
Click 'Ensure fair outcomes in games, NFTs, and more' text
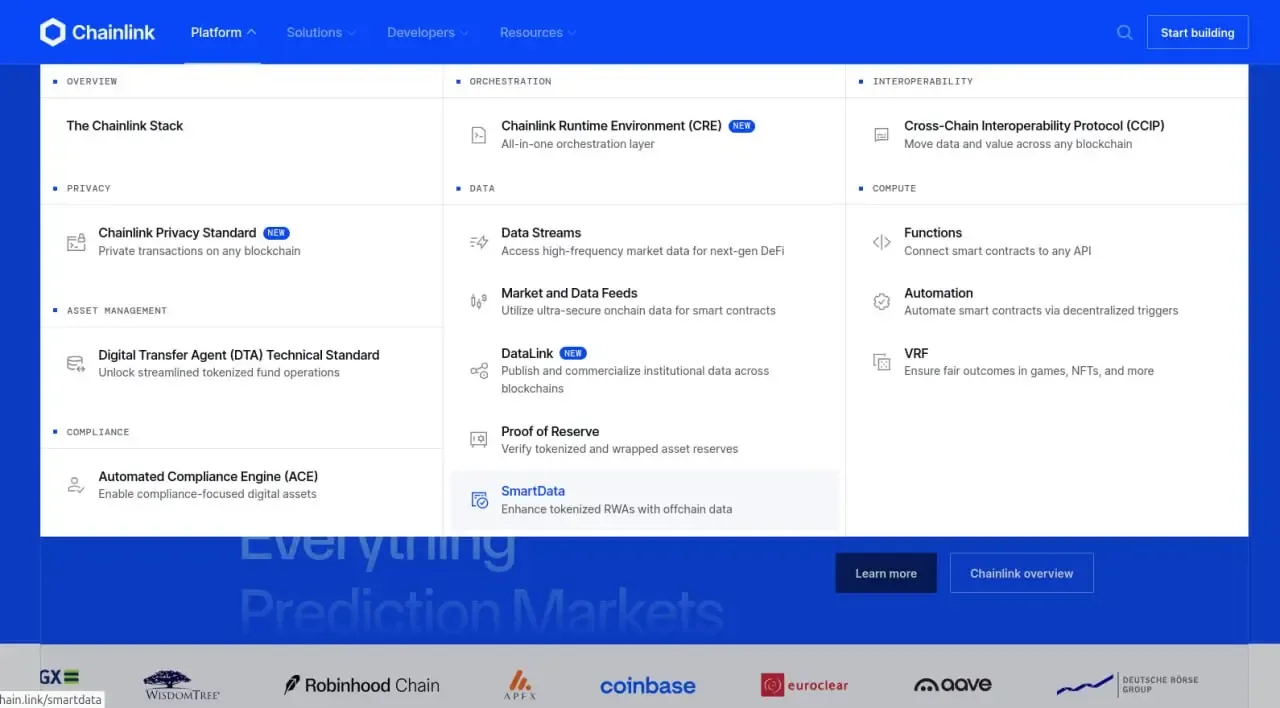pos(1029,371)
